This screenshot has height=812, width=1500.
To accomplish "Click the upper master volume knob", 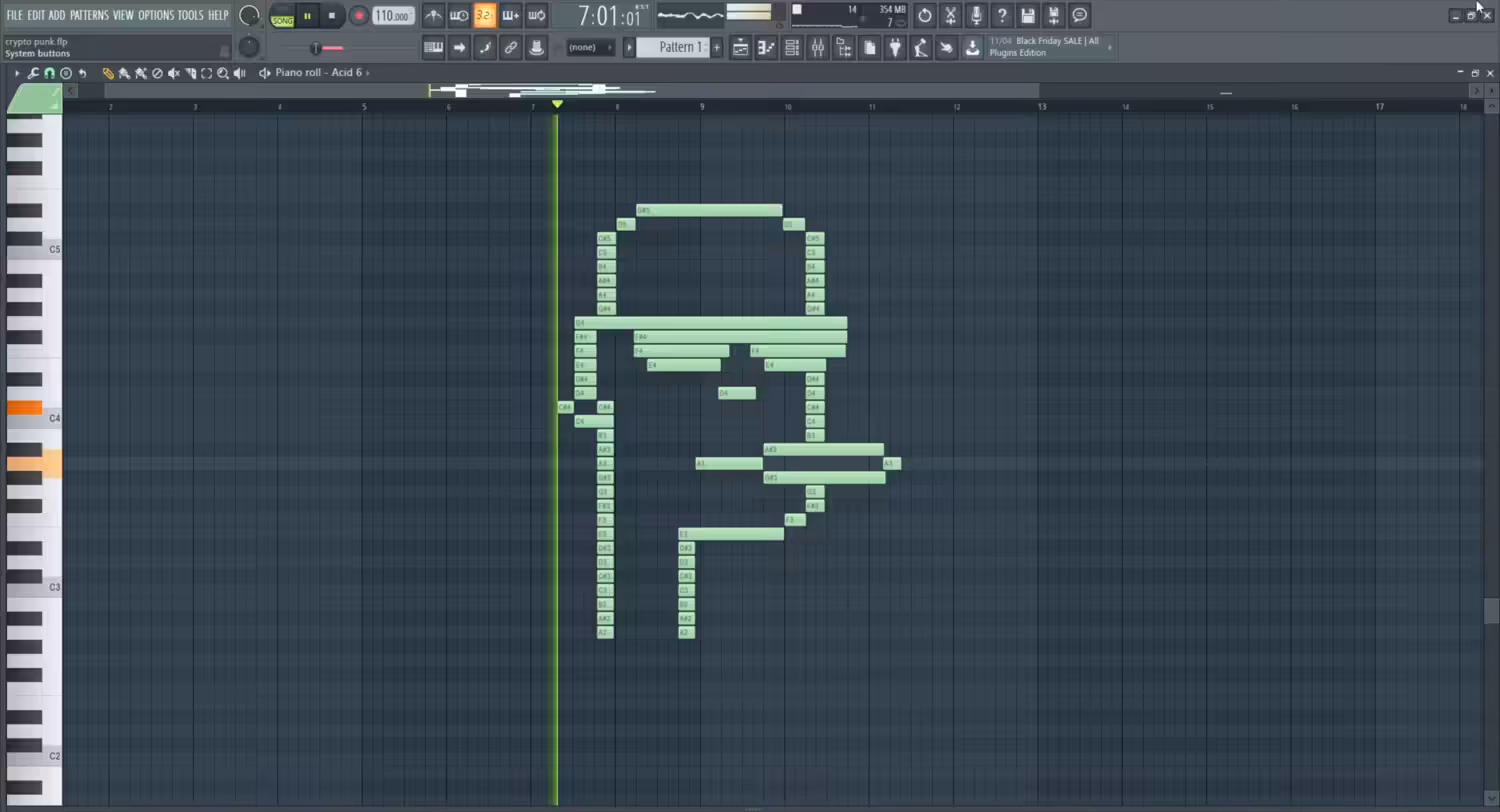I will [x=250, y=15].
